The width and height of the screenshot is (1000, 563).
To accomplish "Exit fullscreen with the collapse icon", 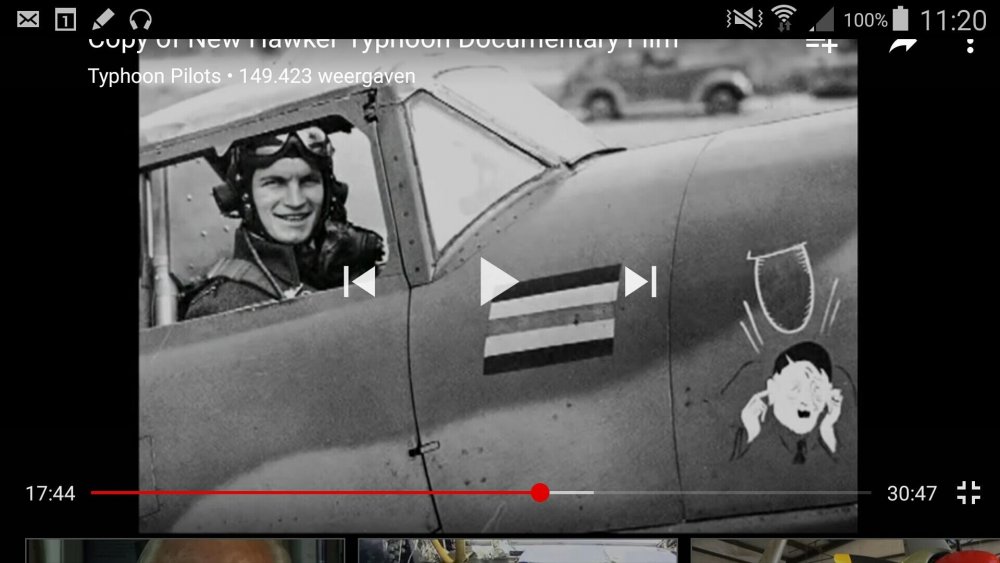I will click(968, 492).
